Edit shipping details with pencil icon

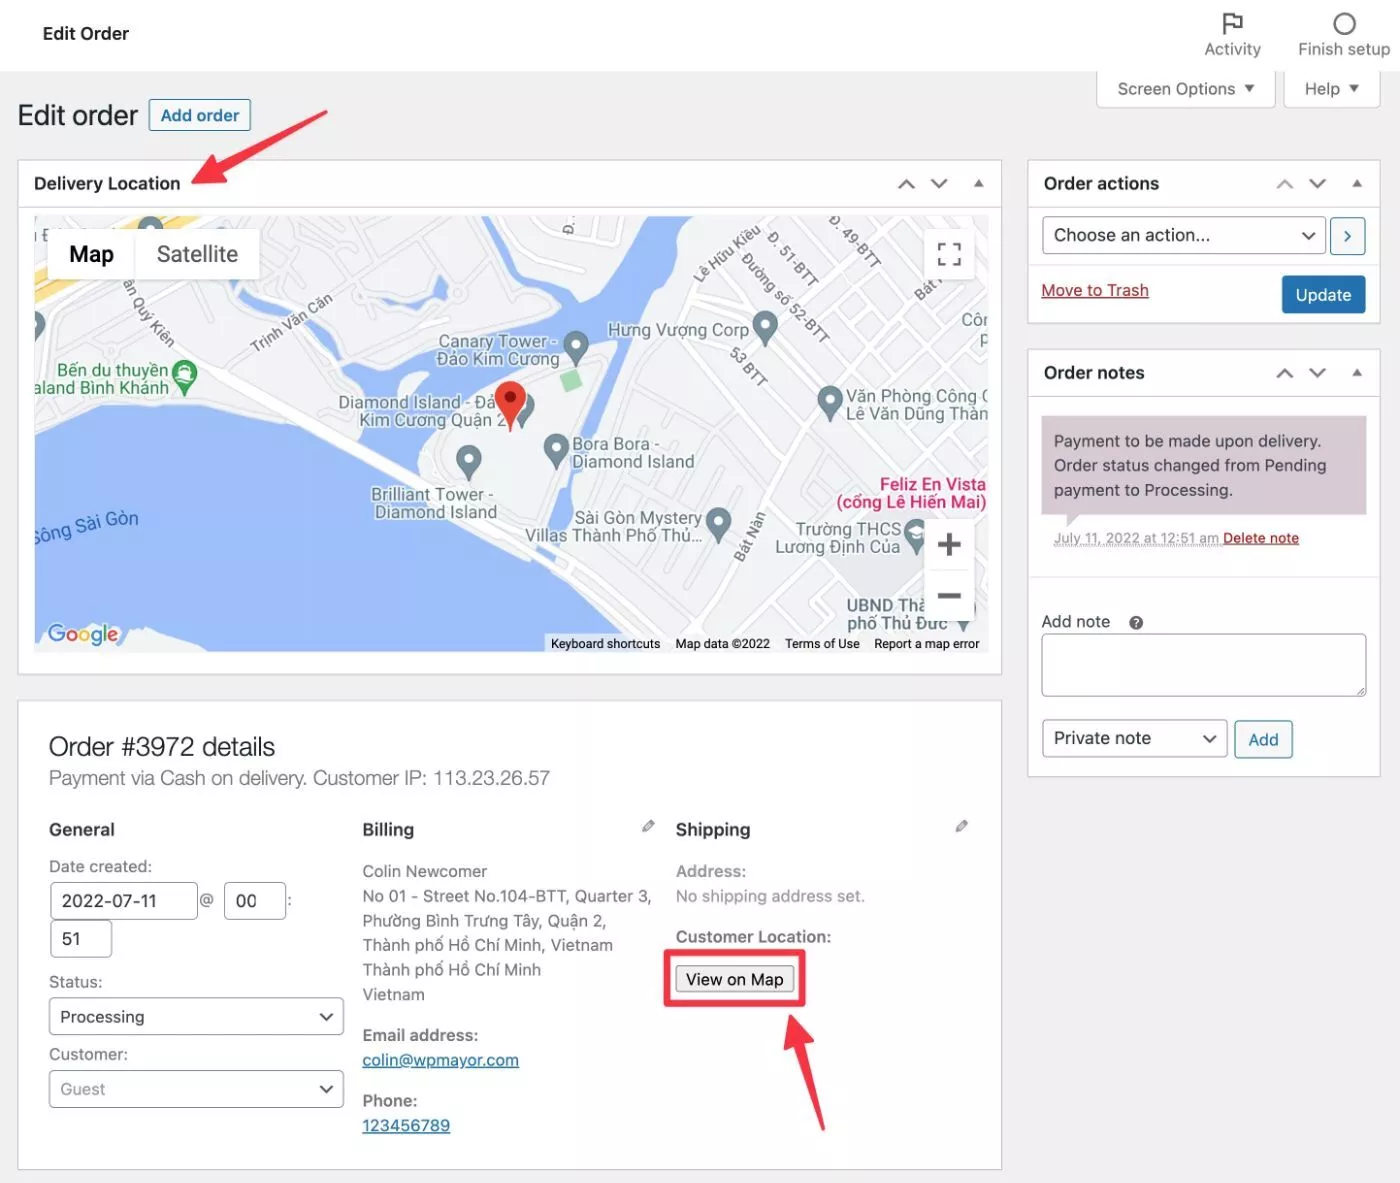(x=961, y=826)
